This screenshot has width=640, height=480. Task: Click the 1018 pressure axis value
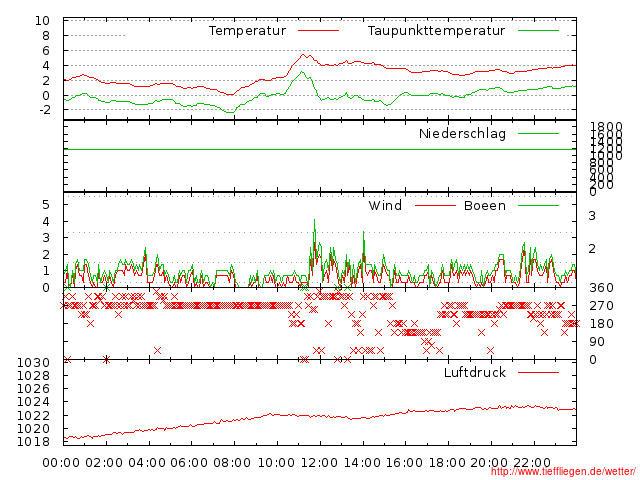click(33, 442)
